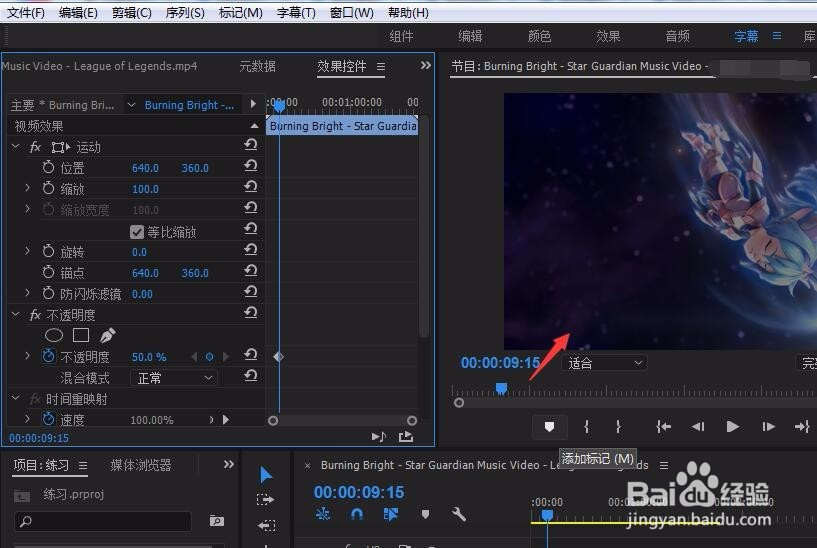This screenshot has width=817, height=548.
Task: Click the program monitor playhead marker
Action: pos(501,389)
